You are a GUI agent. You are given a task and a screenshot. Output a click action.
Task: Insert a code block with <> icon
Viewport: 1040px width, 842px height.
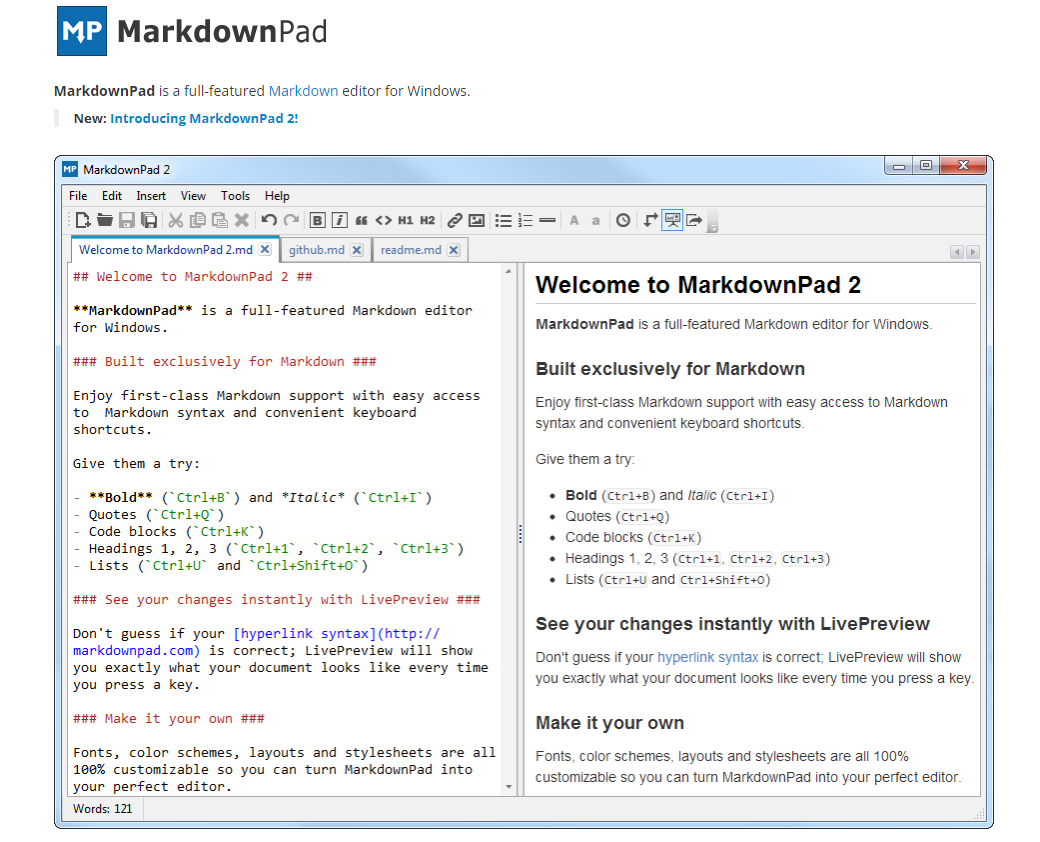[x=383, y=220]
